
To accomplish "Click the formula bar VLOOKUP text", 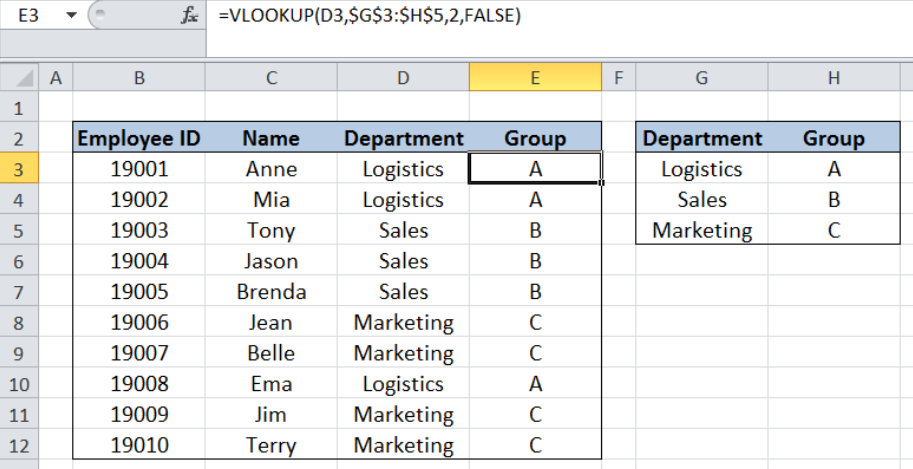I will click(370, 15).
